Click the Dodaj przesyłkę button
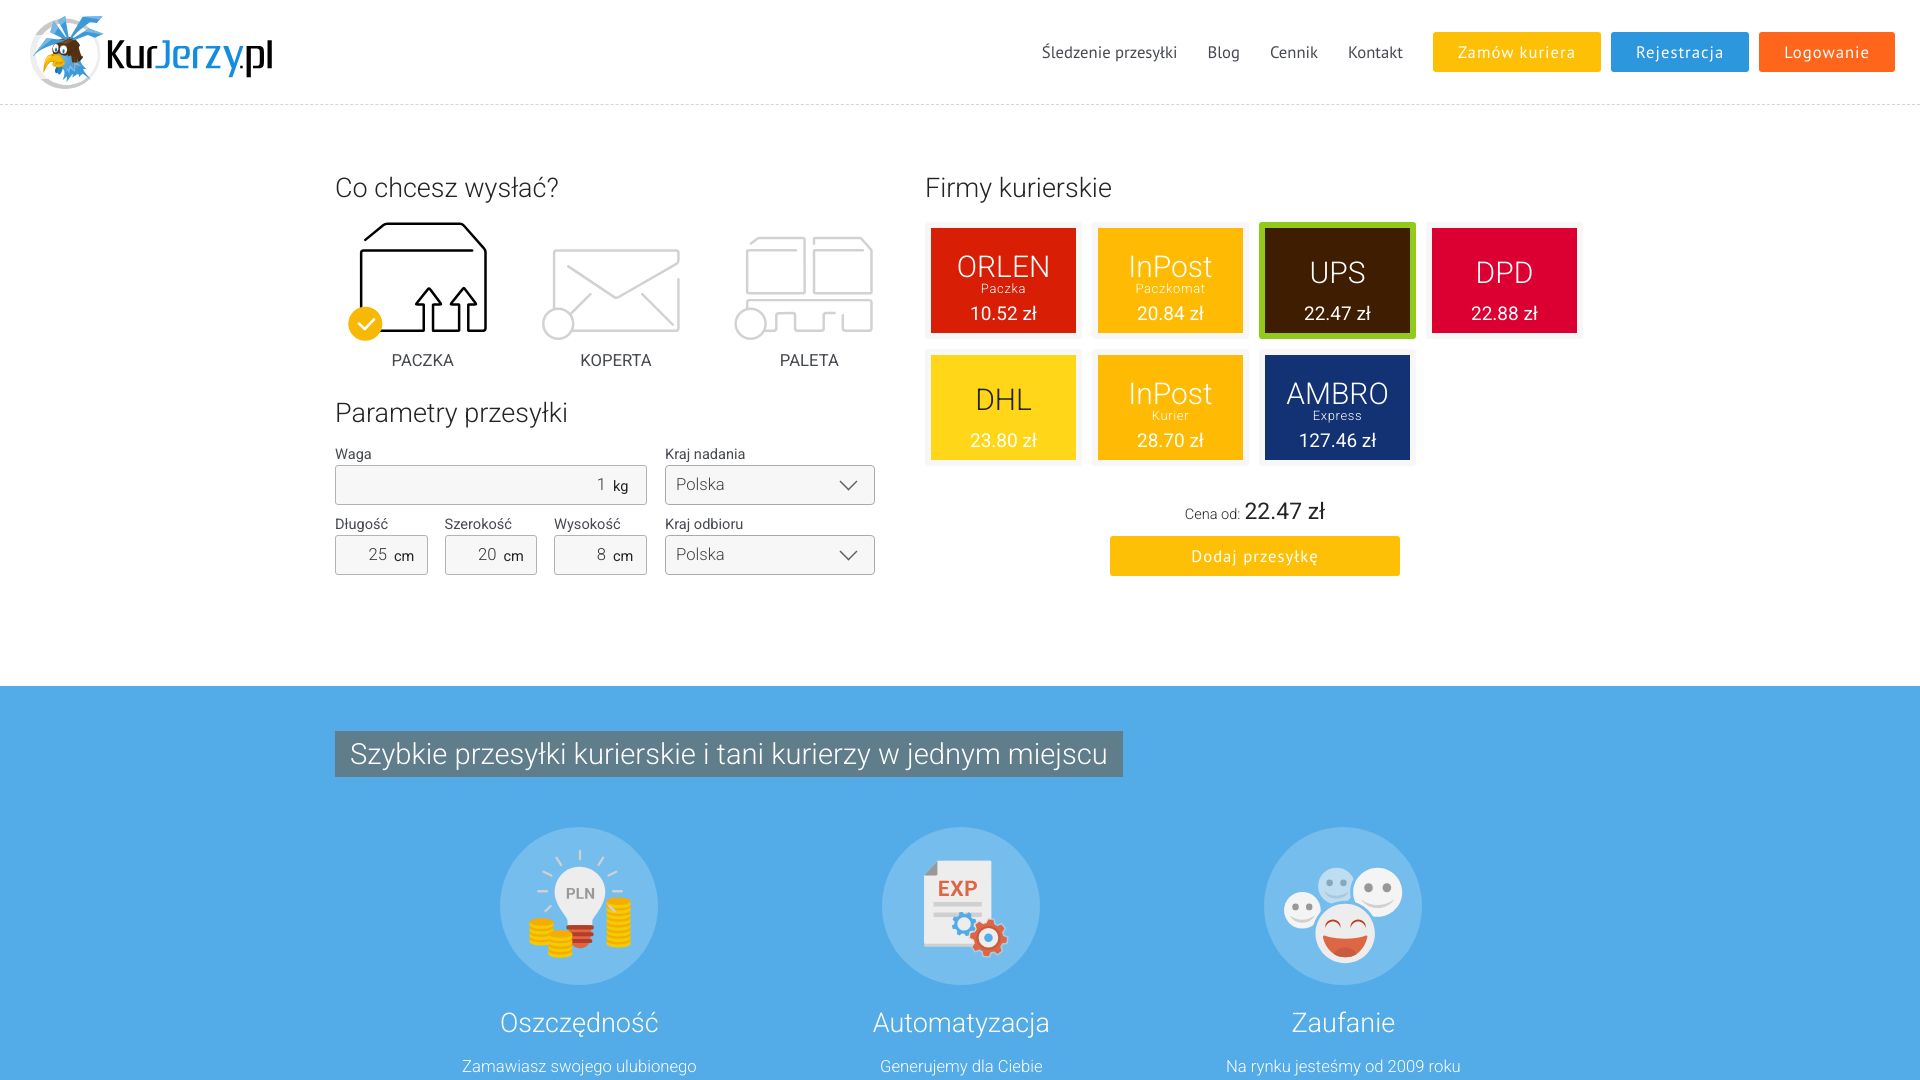Screen dimensions: 1920x1080 tap(1255, 556)
